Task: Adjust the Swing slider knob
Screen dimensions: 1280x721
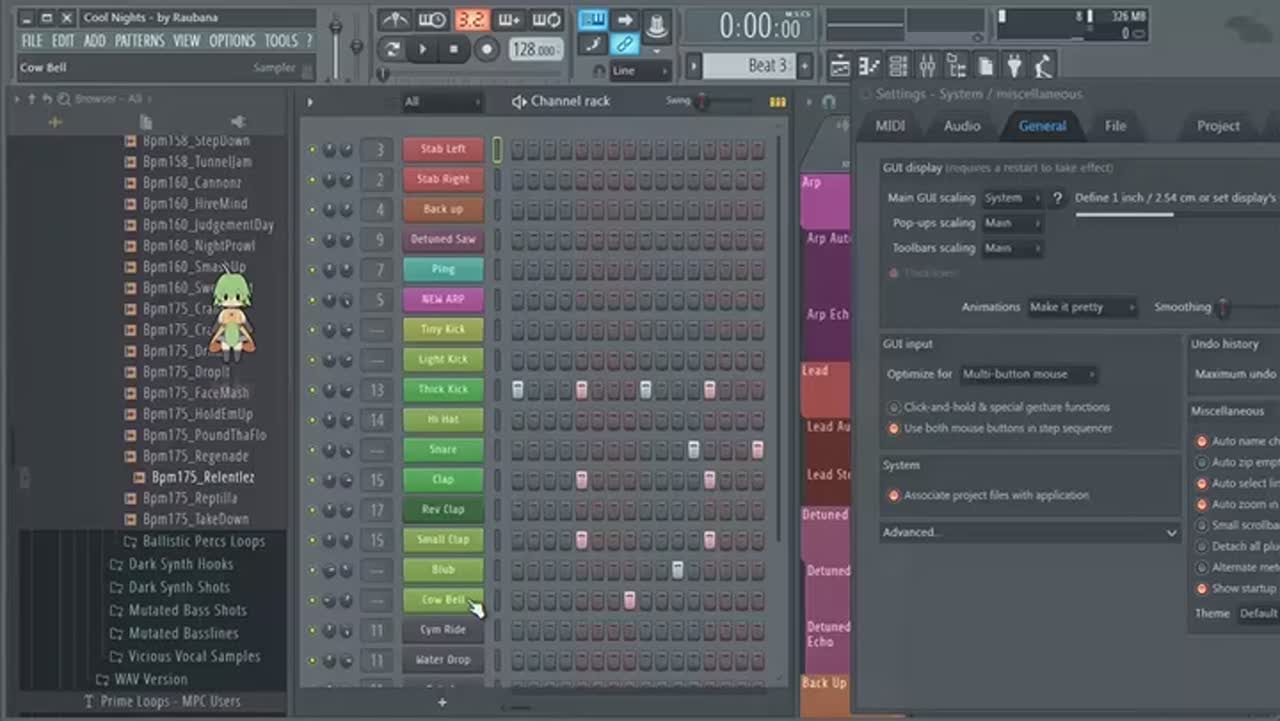Action: (x=703, y=101)
